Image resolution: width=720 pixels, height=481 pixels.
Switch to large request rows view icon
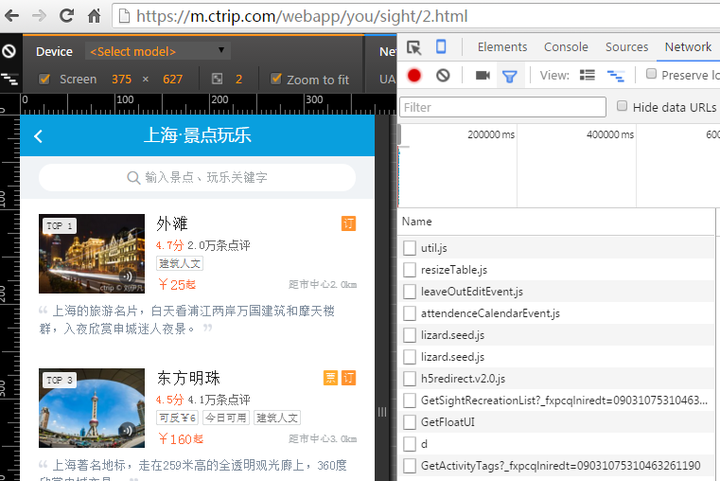(x=587, y=75)
